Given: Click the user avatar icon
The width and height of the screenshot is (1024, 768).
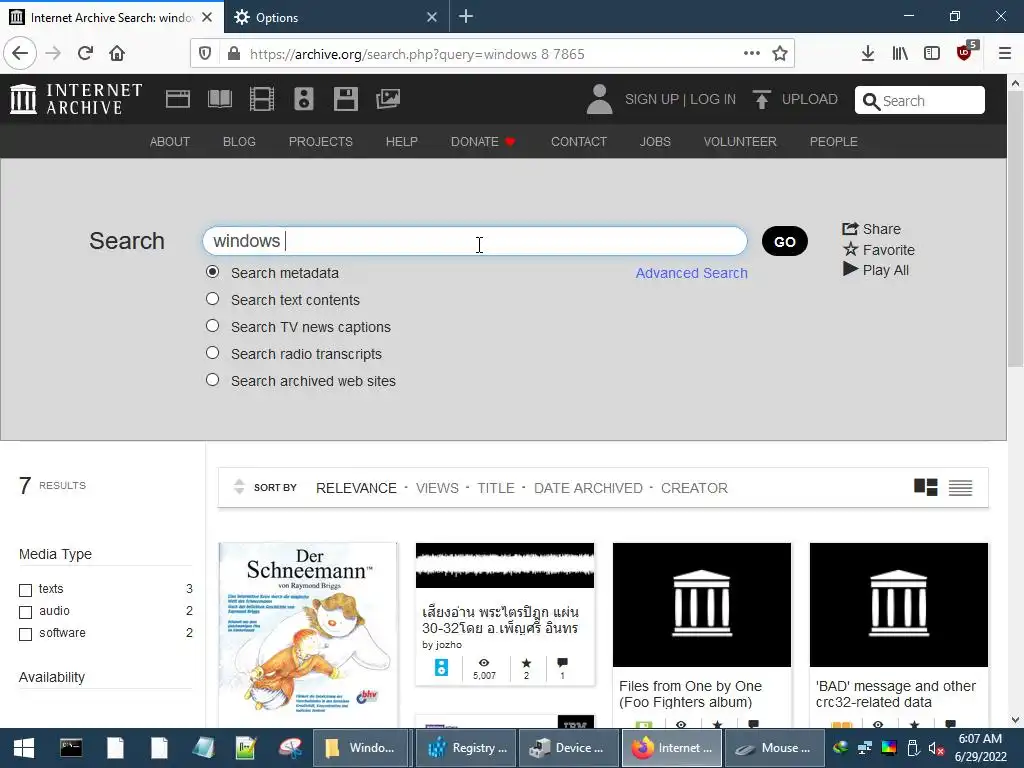Looking at the screenshot, I should (599, 99).
